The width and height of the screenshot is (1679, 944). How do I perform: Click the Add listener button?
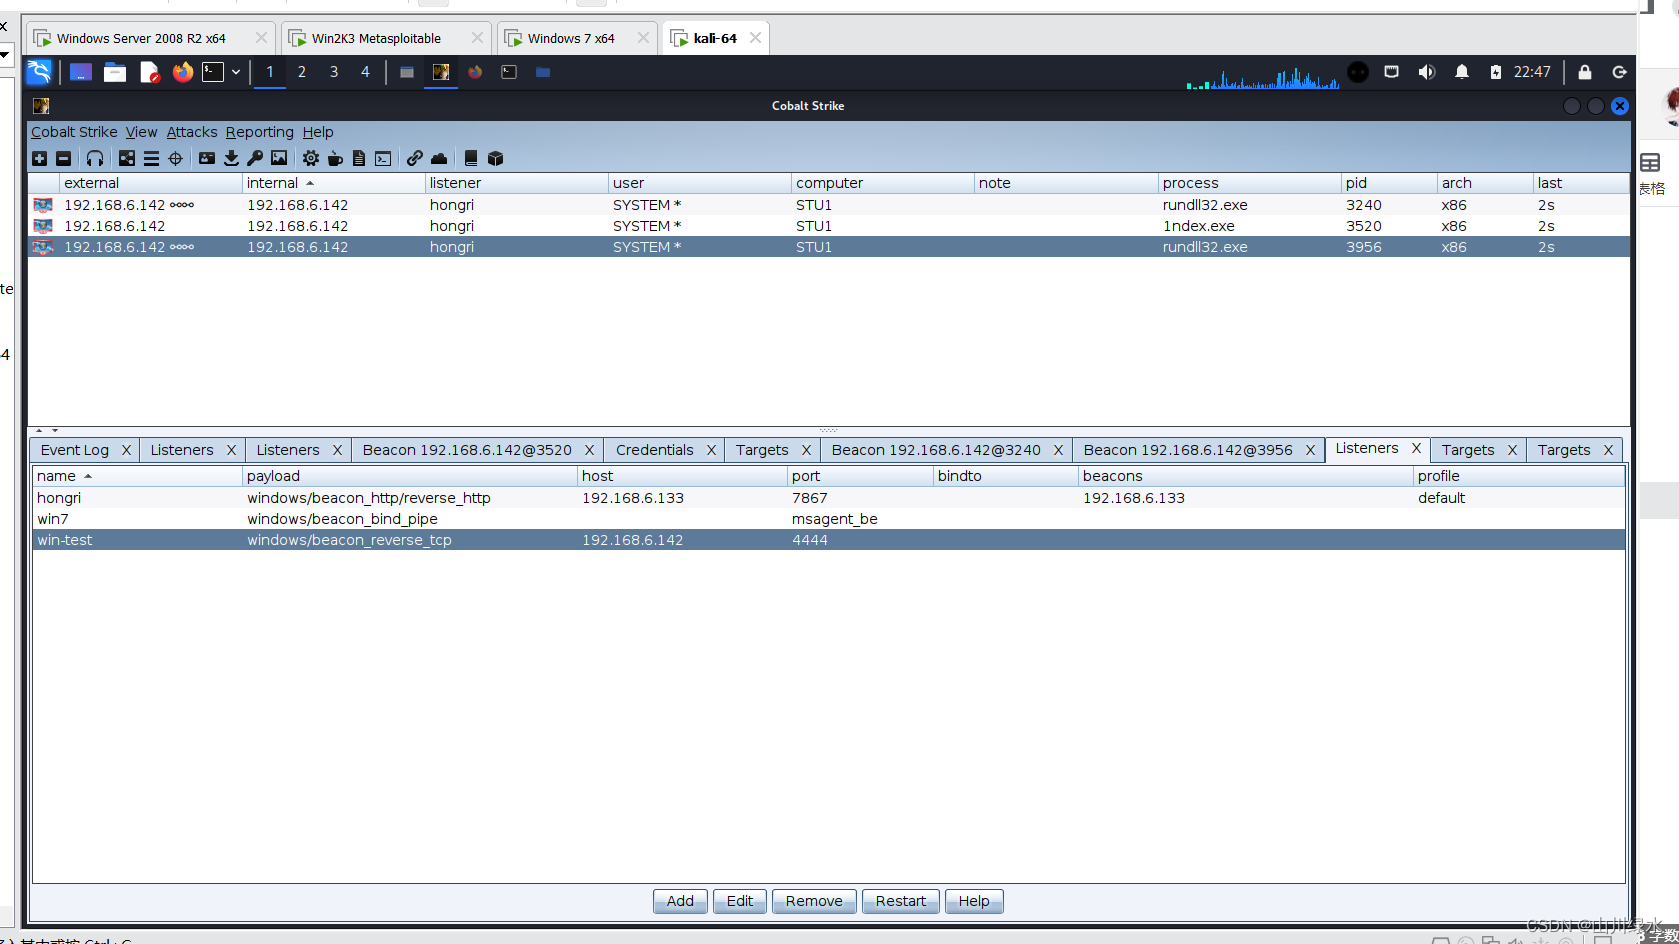[680, 901]
